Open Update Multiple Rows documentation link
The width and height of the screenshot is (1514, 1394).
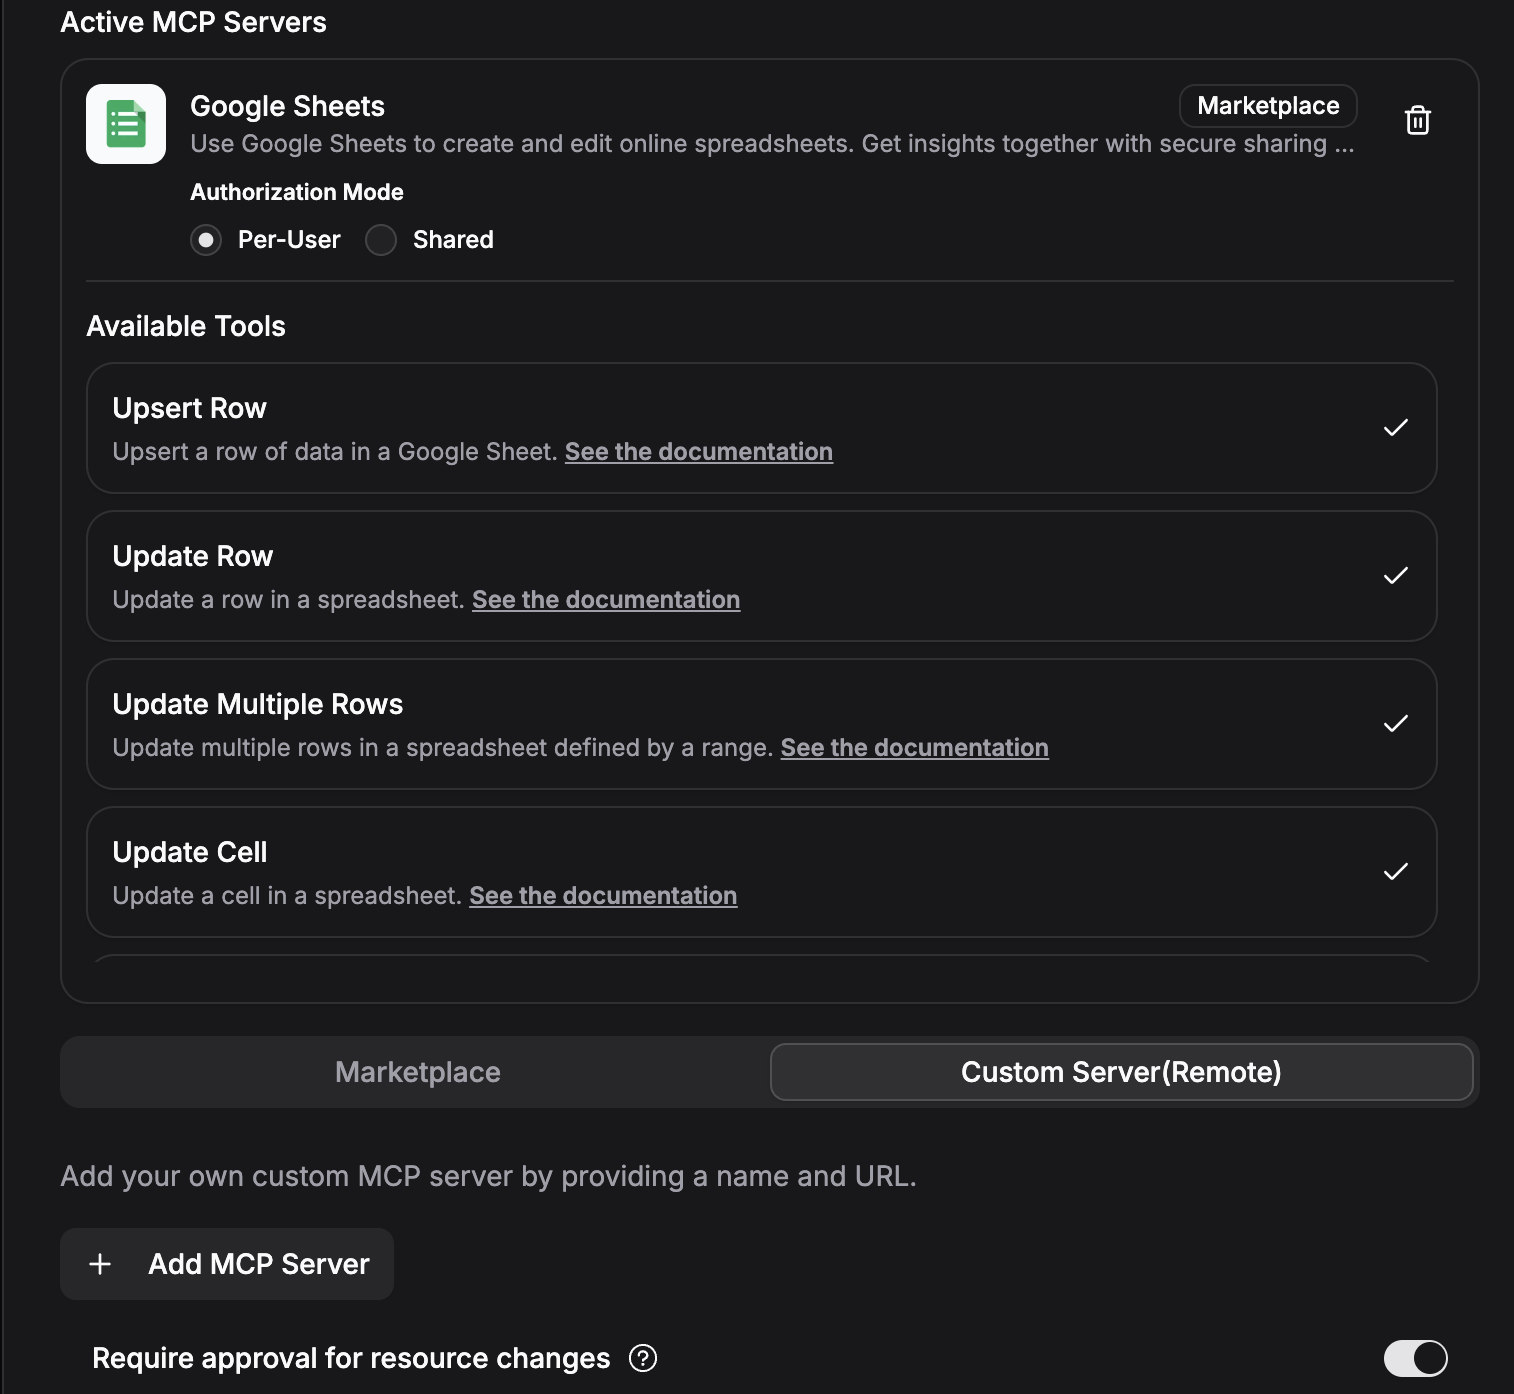[915, 748]
